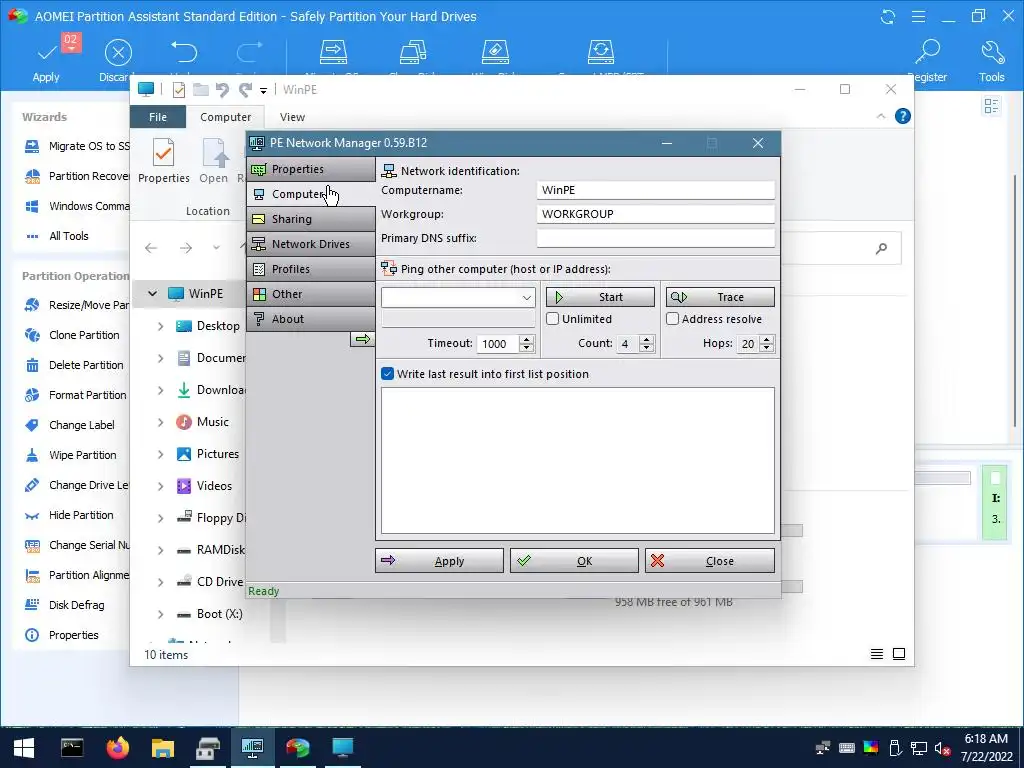The width and height of the screenshot is (1024, 768).
Task: Click the Close button at the dialog bottom
Action: 710,561
